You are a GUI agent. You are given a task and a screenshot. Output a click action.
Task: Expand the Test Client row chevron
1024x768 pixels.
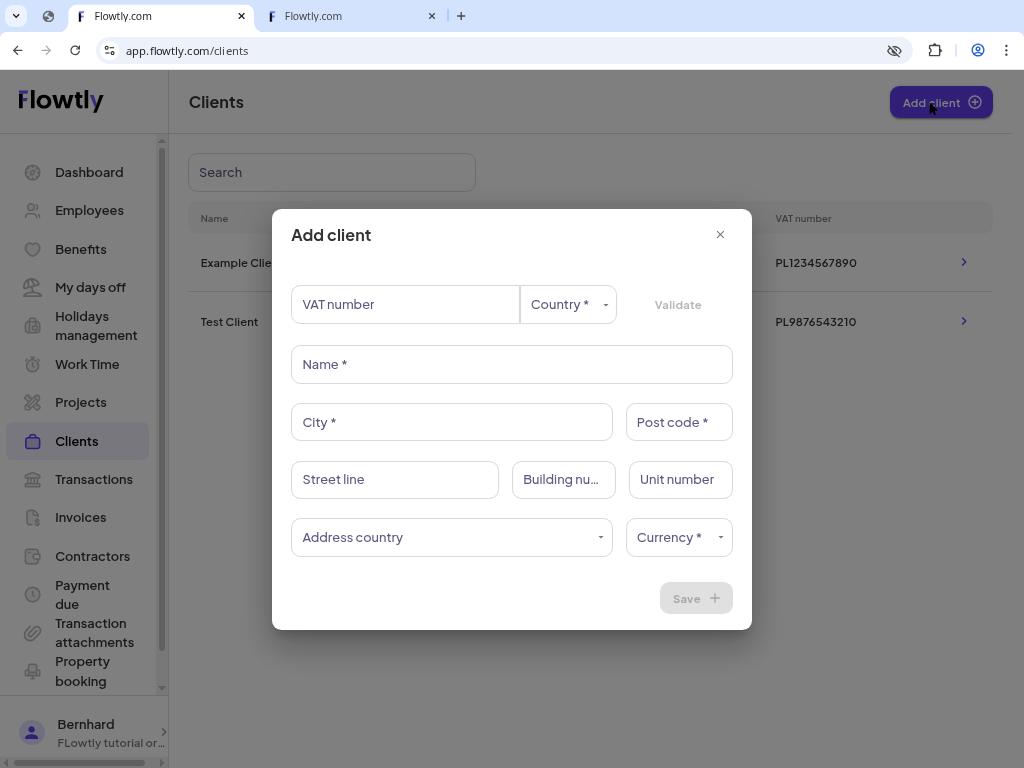[963, 321]
